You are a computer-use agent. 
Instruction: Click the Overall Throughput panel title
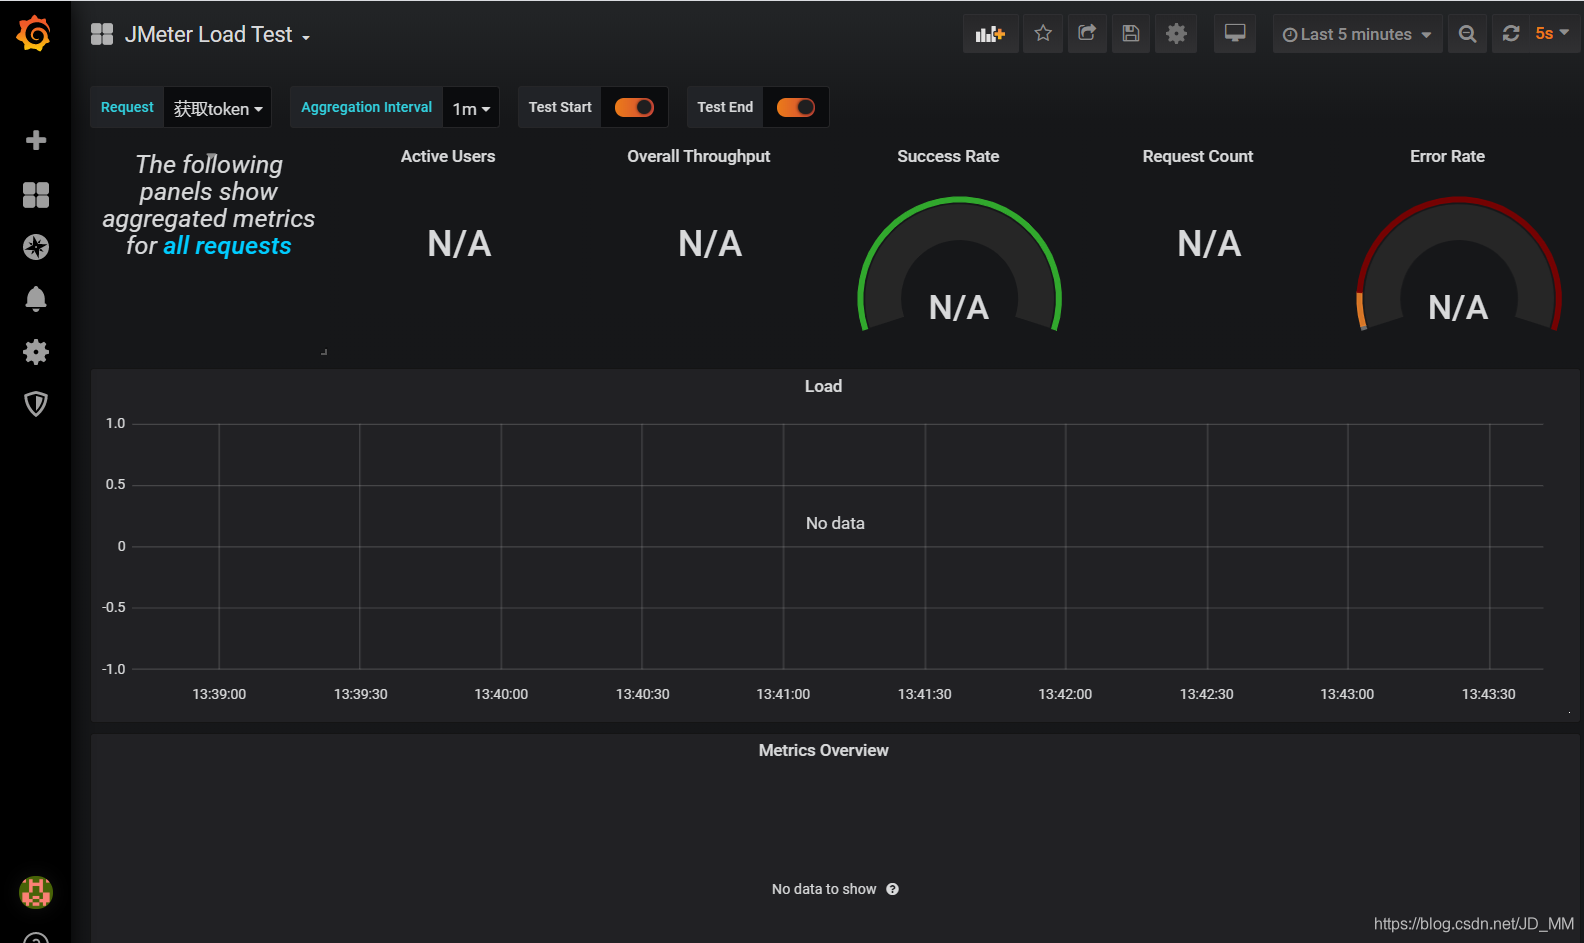(699, 156)
